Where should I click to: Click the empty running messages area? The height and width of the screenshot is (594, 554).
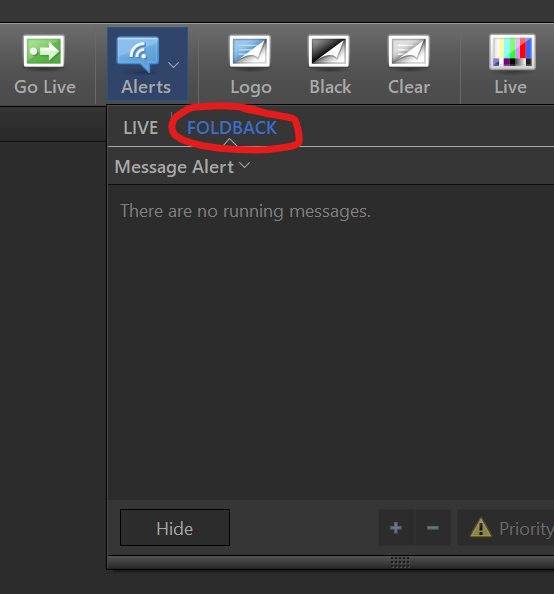point(331,342)
